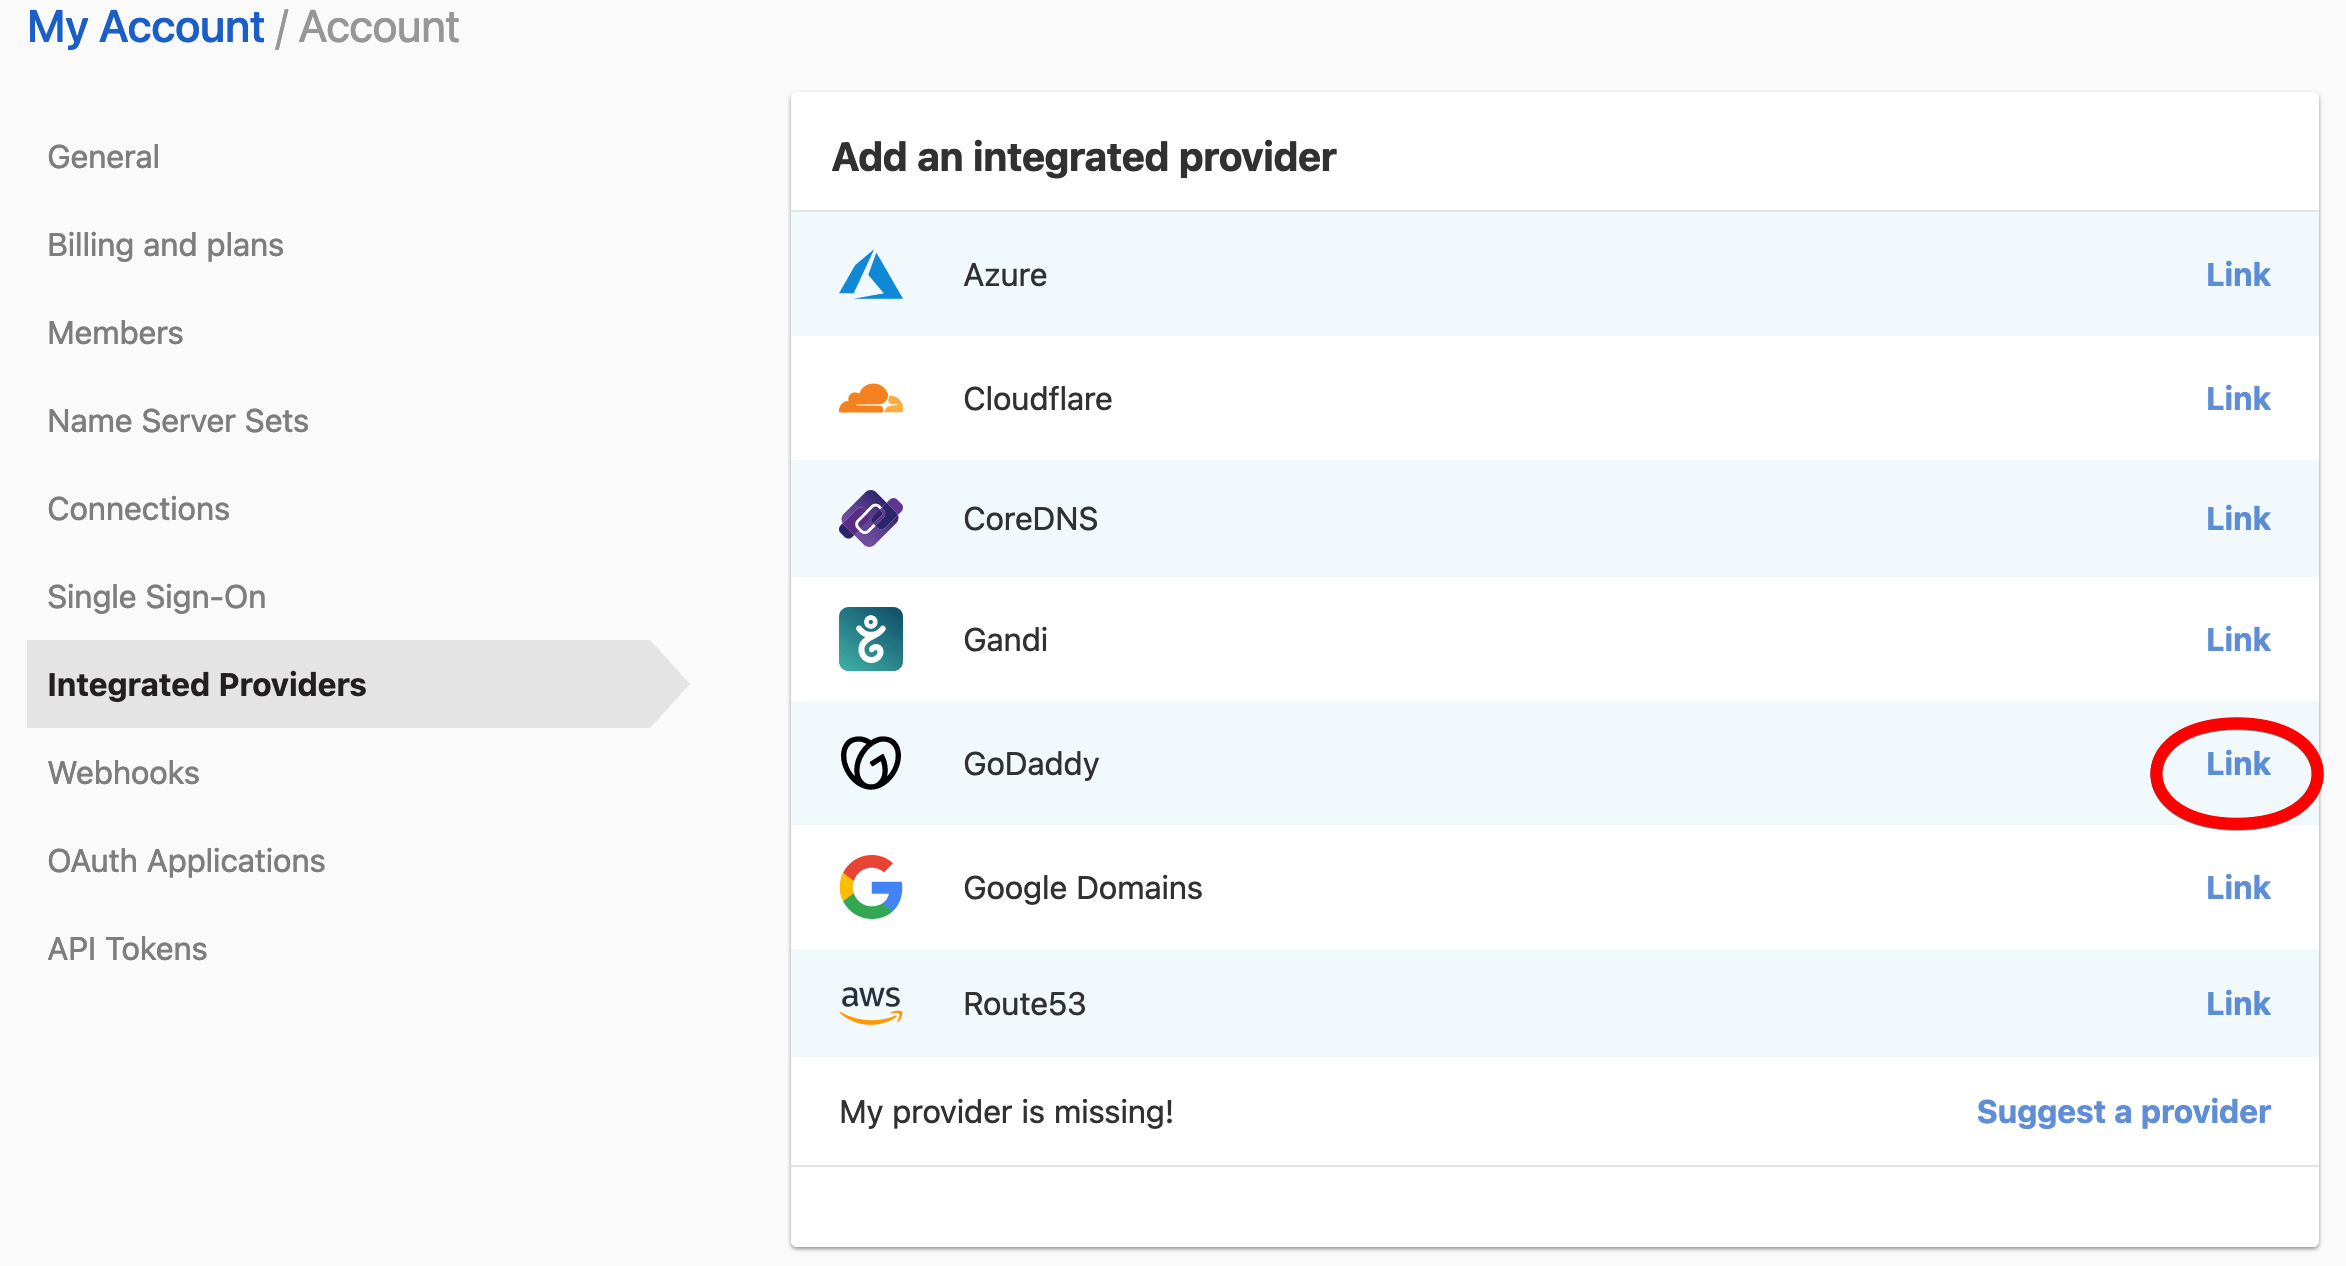Navigate to Billing and plans
2346x1266 pixels.
coord(165,244)
